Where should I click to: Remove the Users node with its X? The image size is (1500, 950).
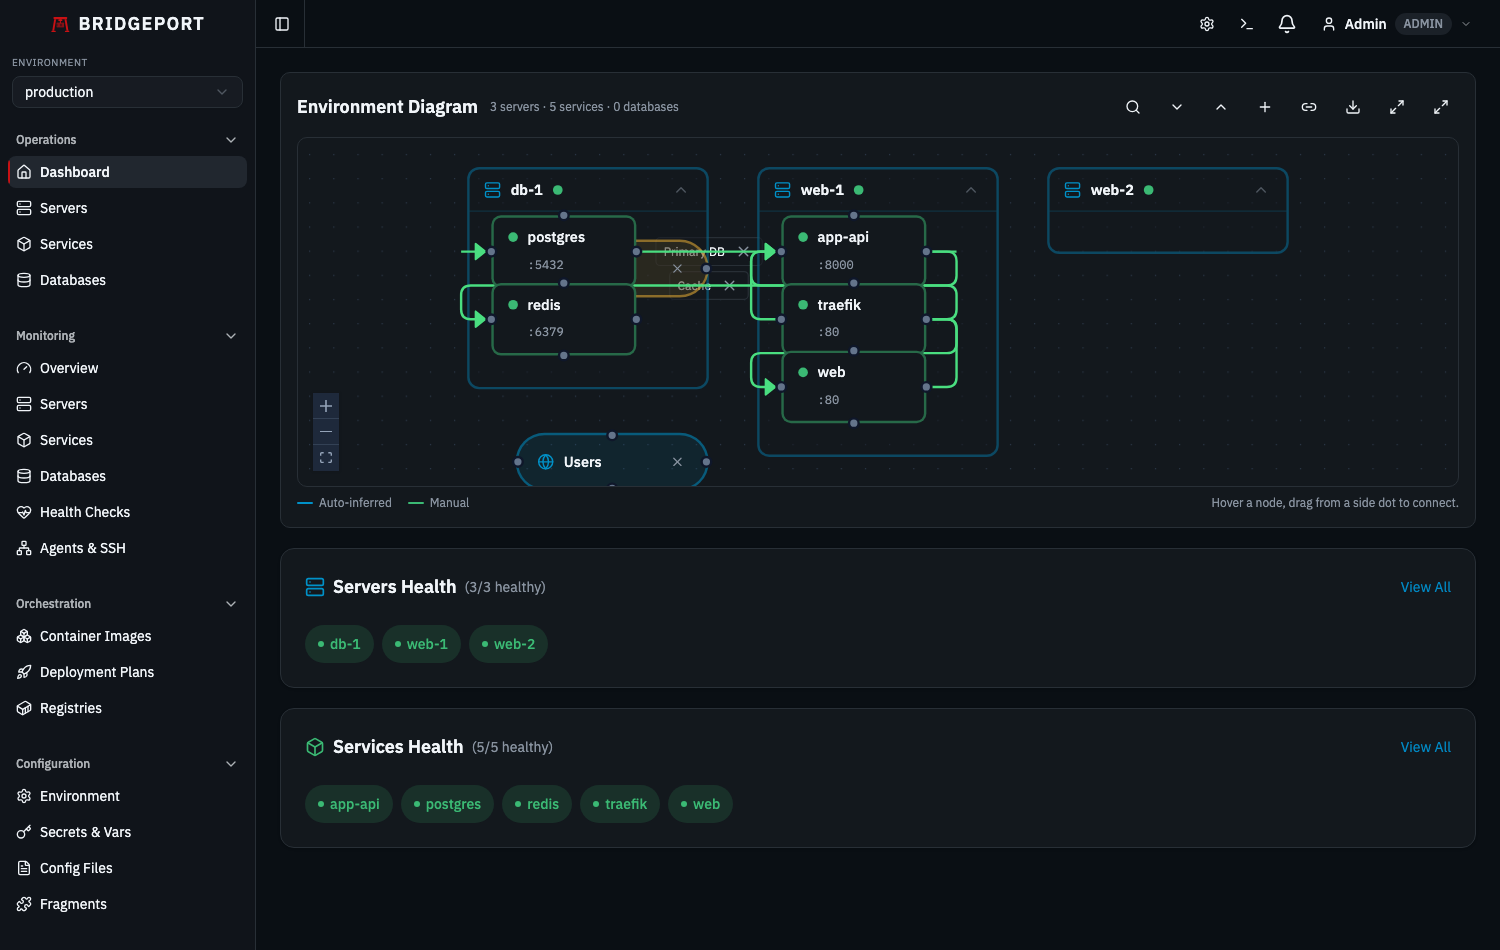(x=678, y=462)
